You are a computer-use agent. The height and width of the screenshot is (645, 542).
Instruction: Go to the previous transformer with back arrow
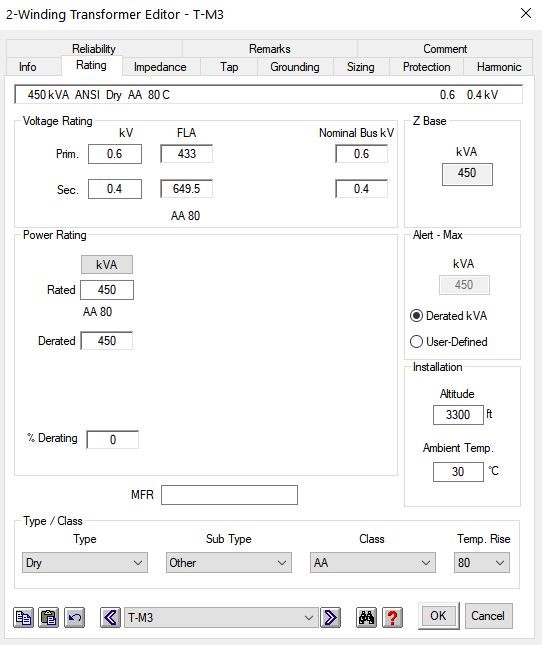[110, 617]
